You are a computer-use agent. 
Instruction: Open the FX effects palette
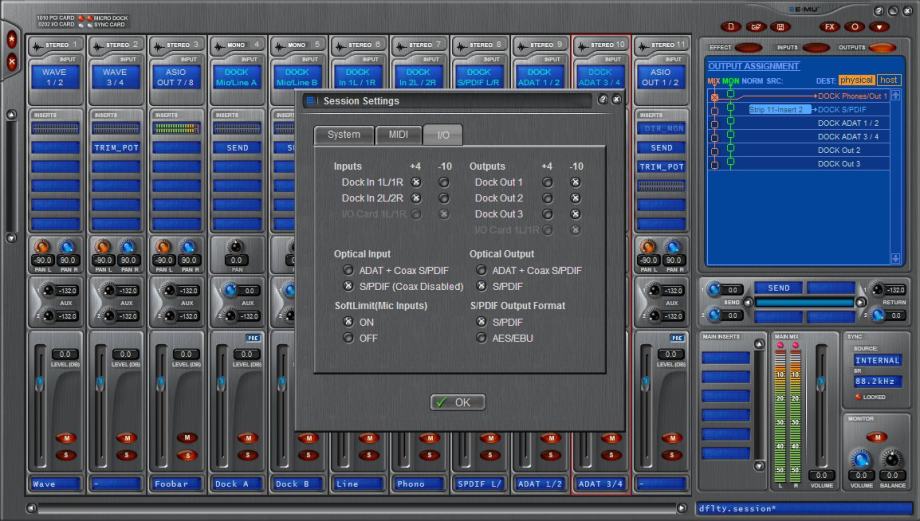point(829,27)
